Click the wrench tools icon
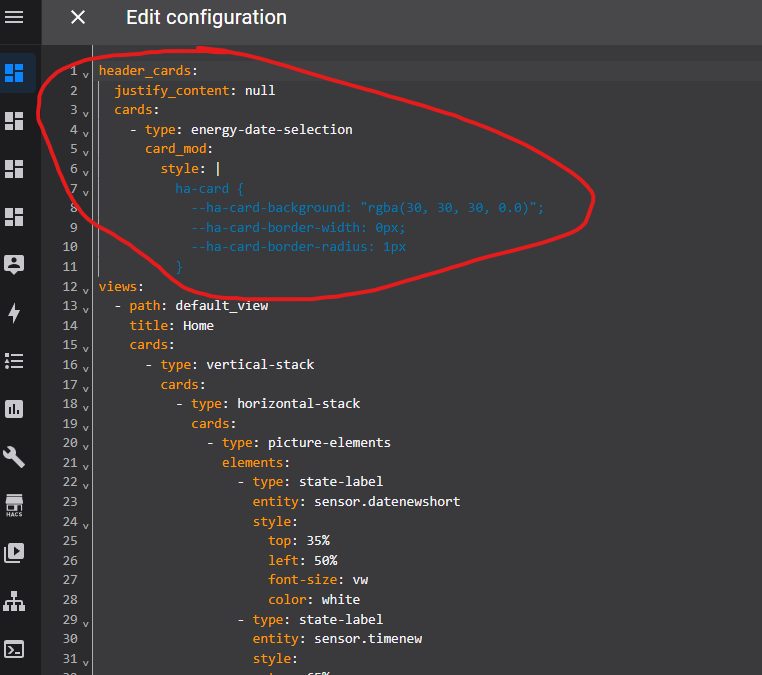Viewport: 762px width, 675px height. point(14,457)
